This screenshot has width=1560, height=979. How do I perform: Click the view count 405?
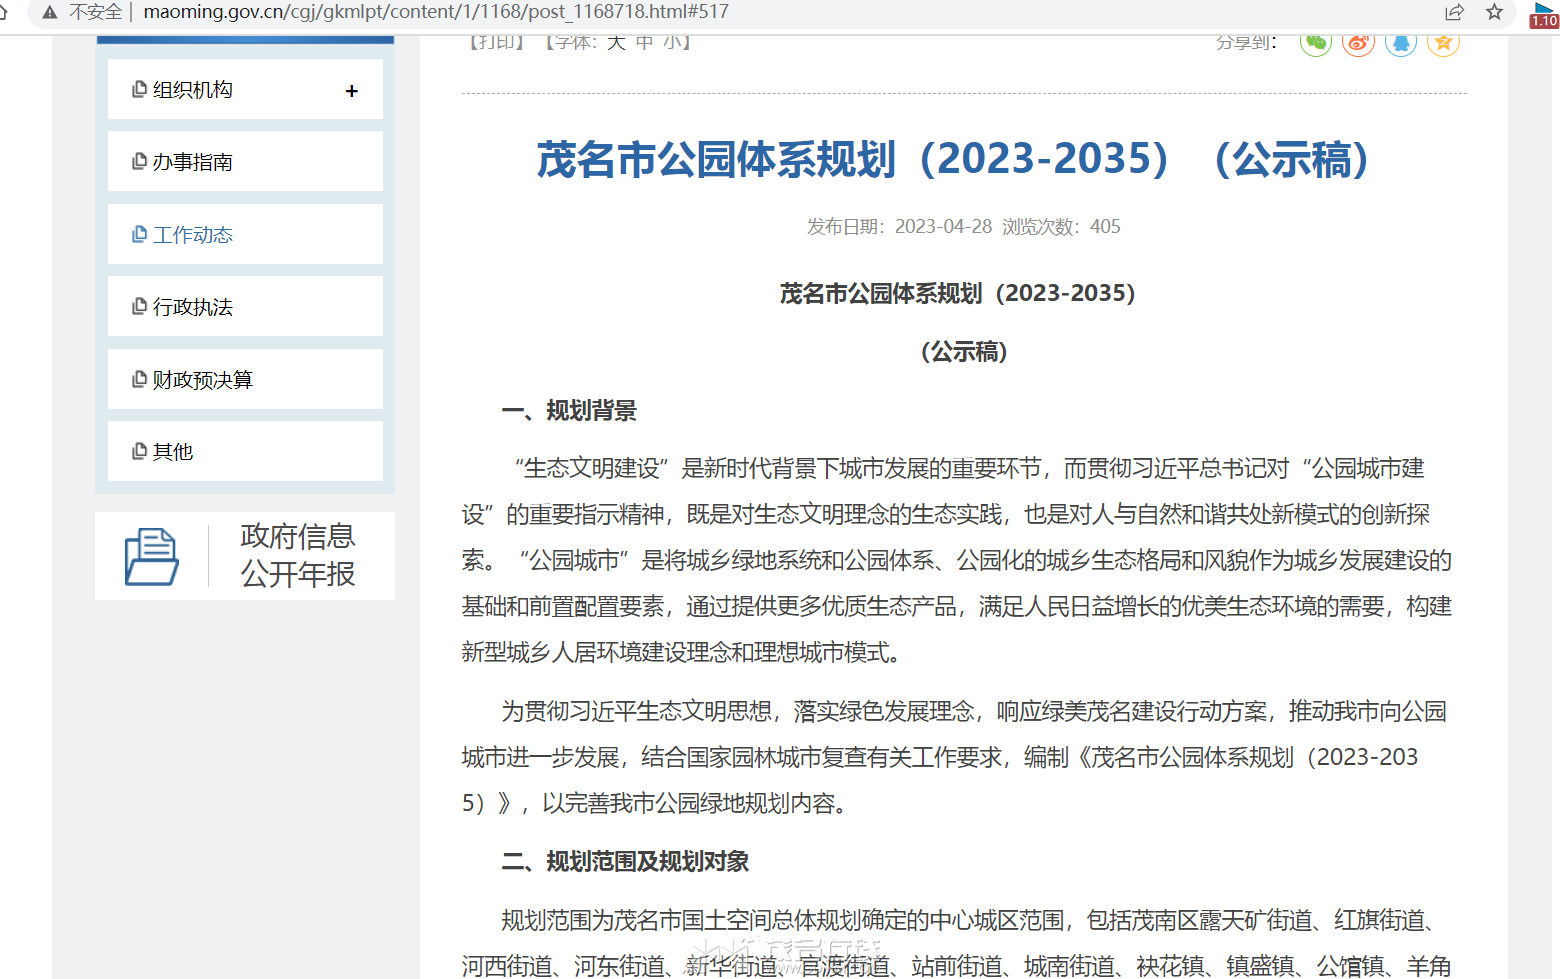1105,227
